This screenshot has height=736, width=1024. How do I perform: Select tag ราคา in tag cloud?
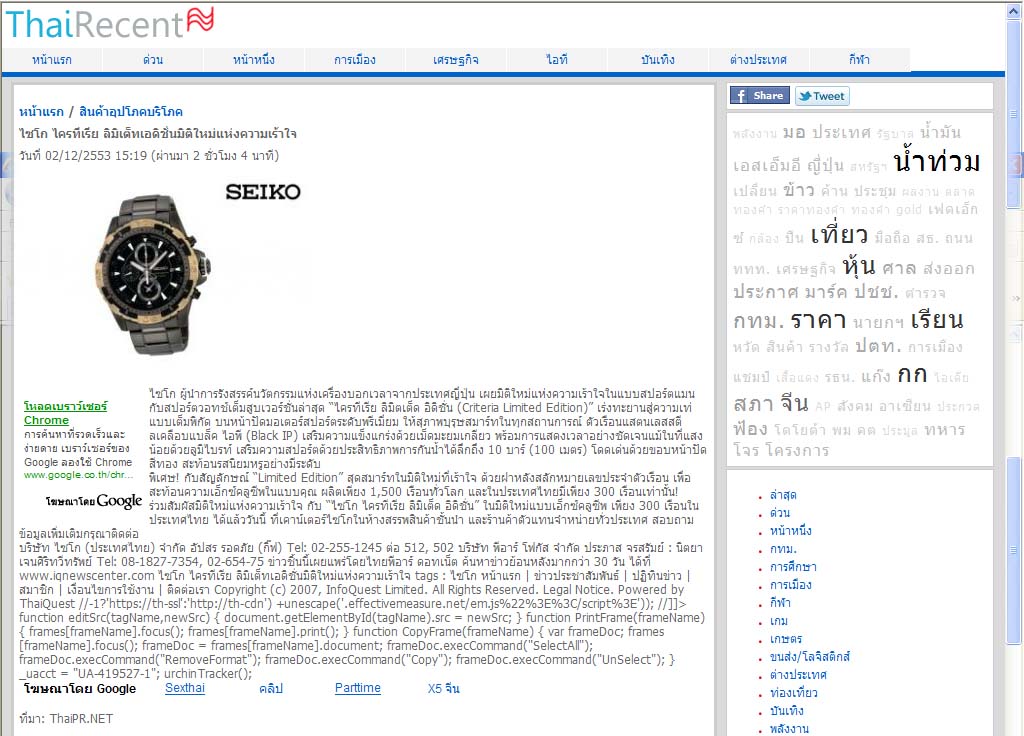[818, 321]
